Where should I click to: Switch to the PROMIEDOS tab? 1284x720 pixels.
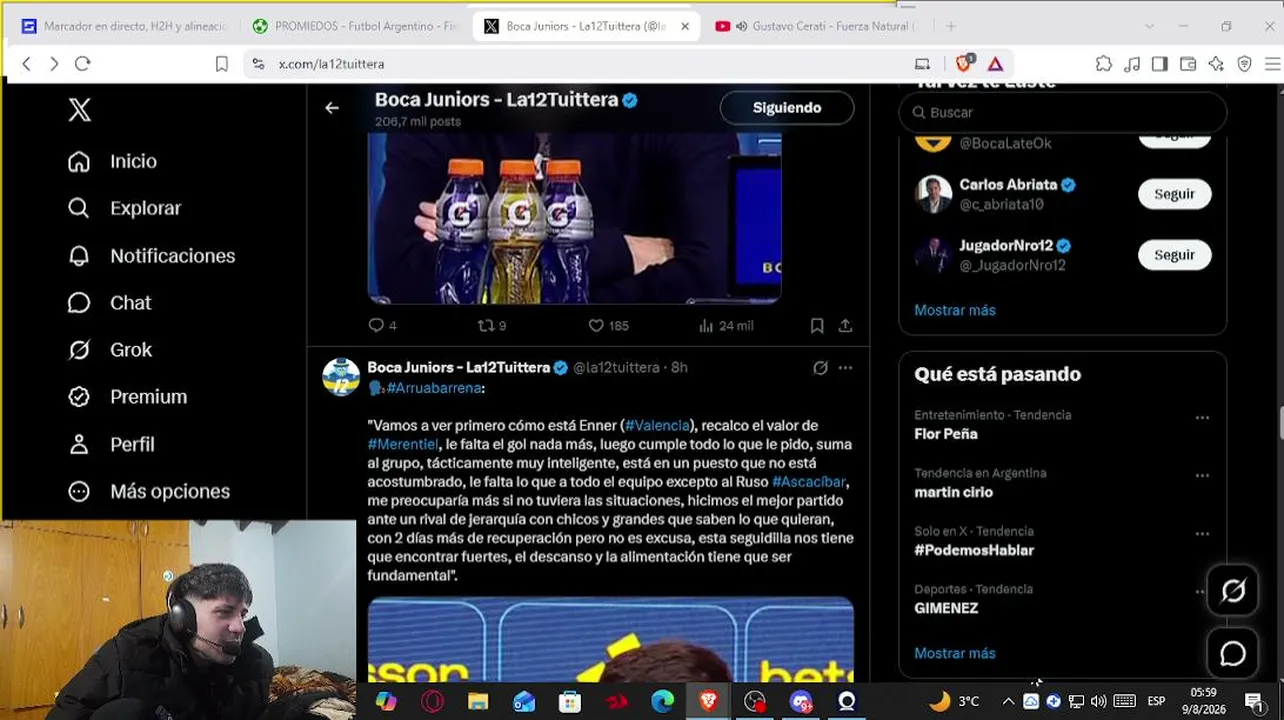coord(356,26)
